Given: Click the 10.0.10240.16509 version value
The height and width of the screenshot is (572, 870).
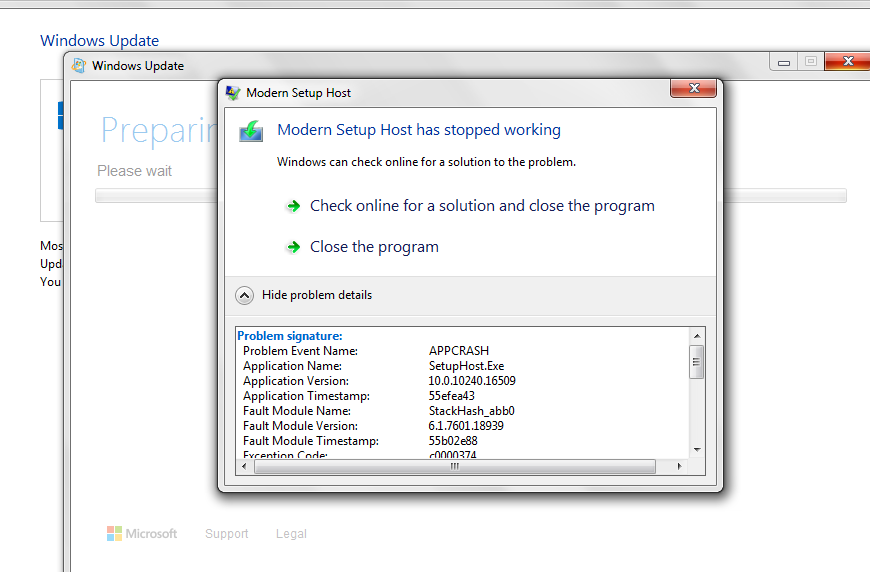Looking at the screenshot, I should [x=472, y=381].
